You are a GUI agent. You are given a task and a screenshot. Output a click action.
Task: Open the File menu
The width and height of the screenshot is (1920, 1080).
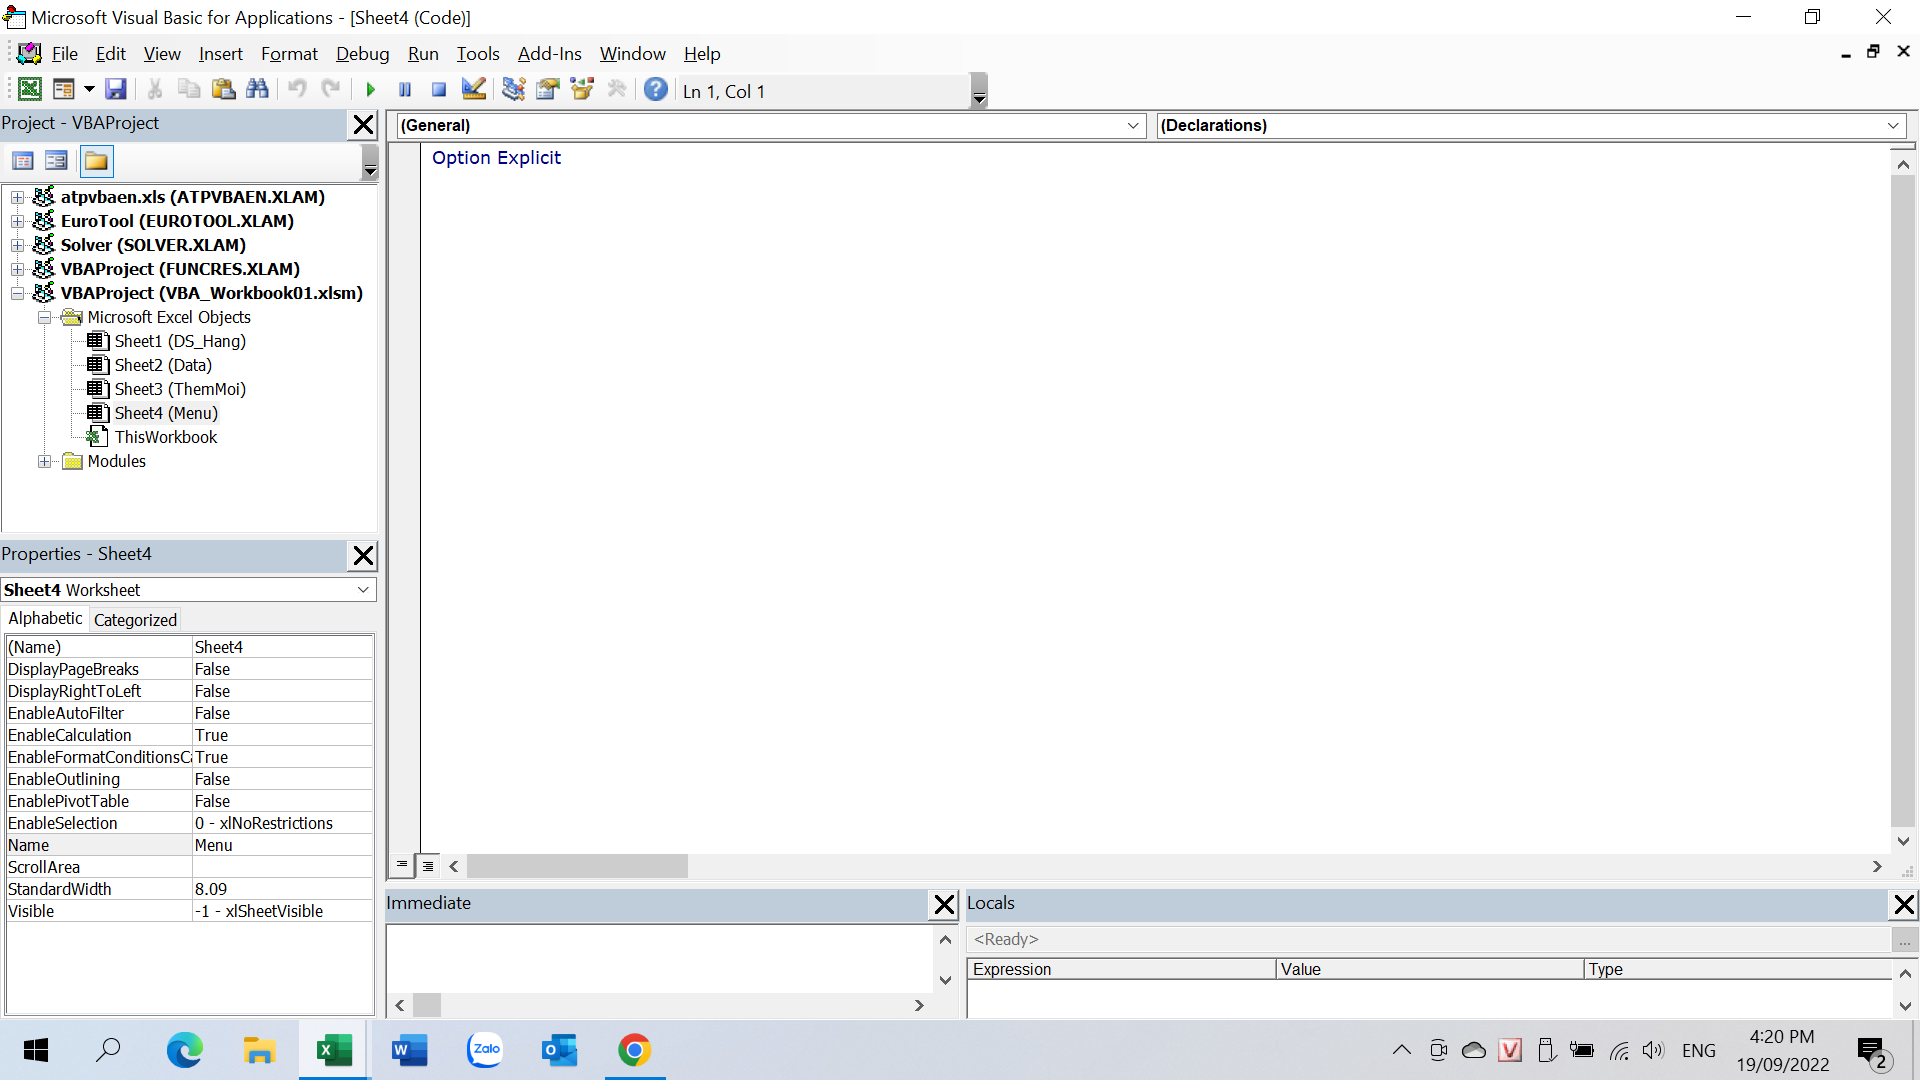(x=65, y=54)
